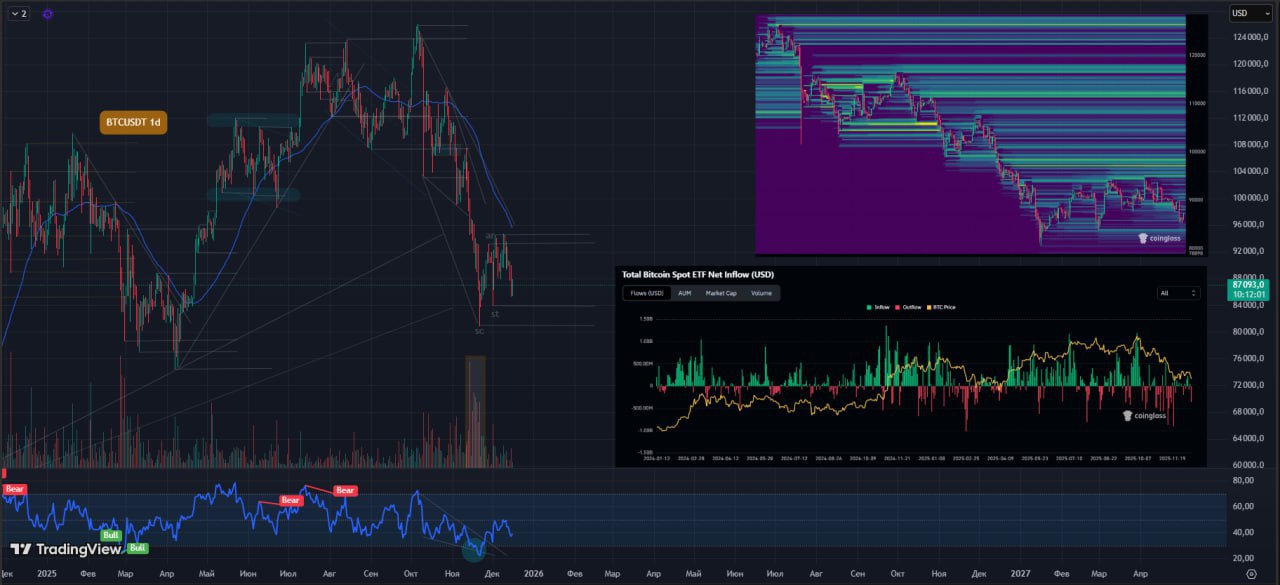The width and height of the screenshot is (1280, 585).
Task: Click the Volume tab on the ETF chart
Action: pyautogui.click(x=761, y=293)
